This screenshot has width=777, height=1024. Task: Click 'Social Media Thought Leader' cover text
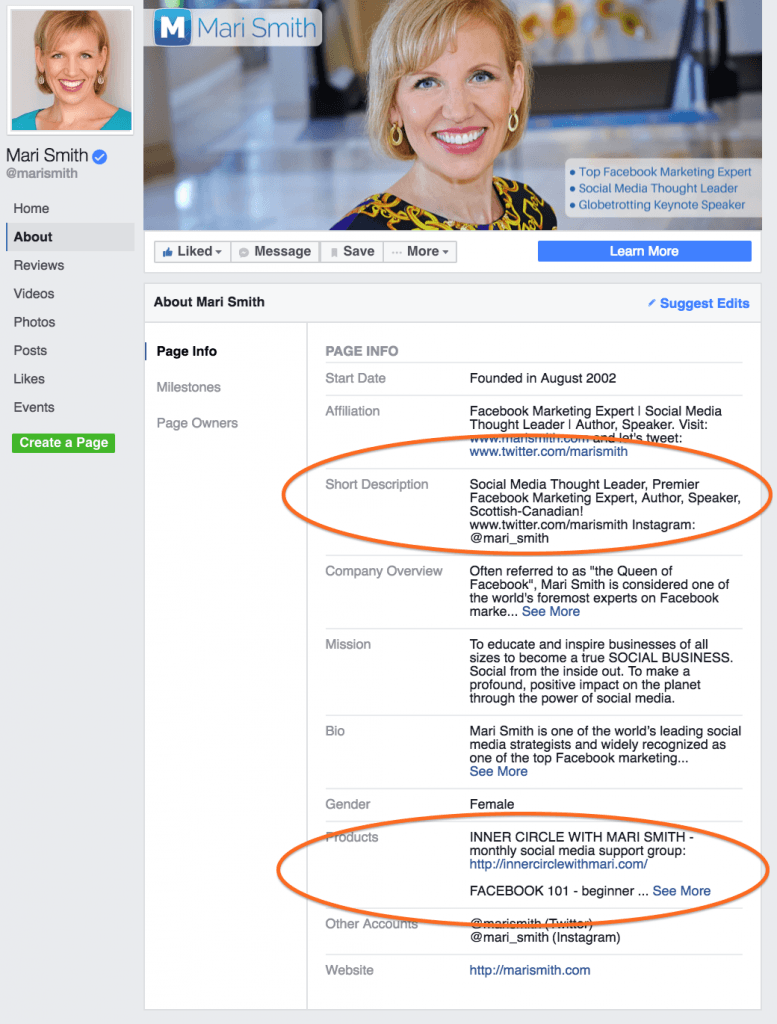pyautogui.click(x=658, y=189)
